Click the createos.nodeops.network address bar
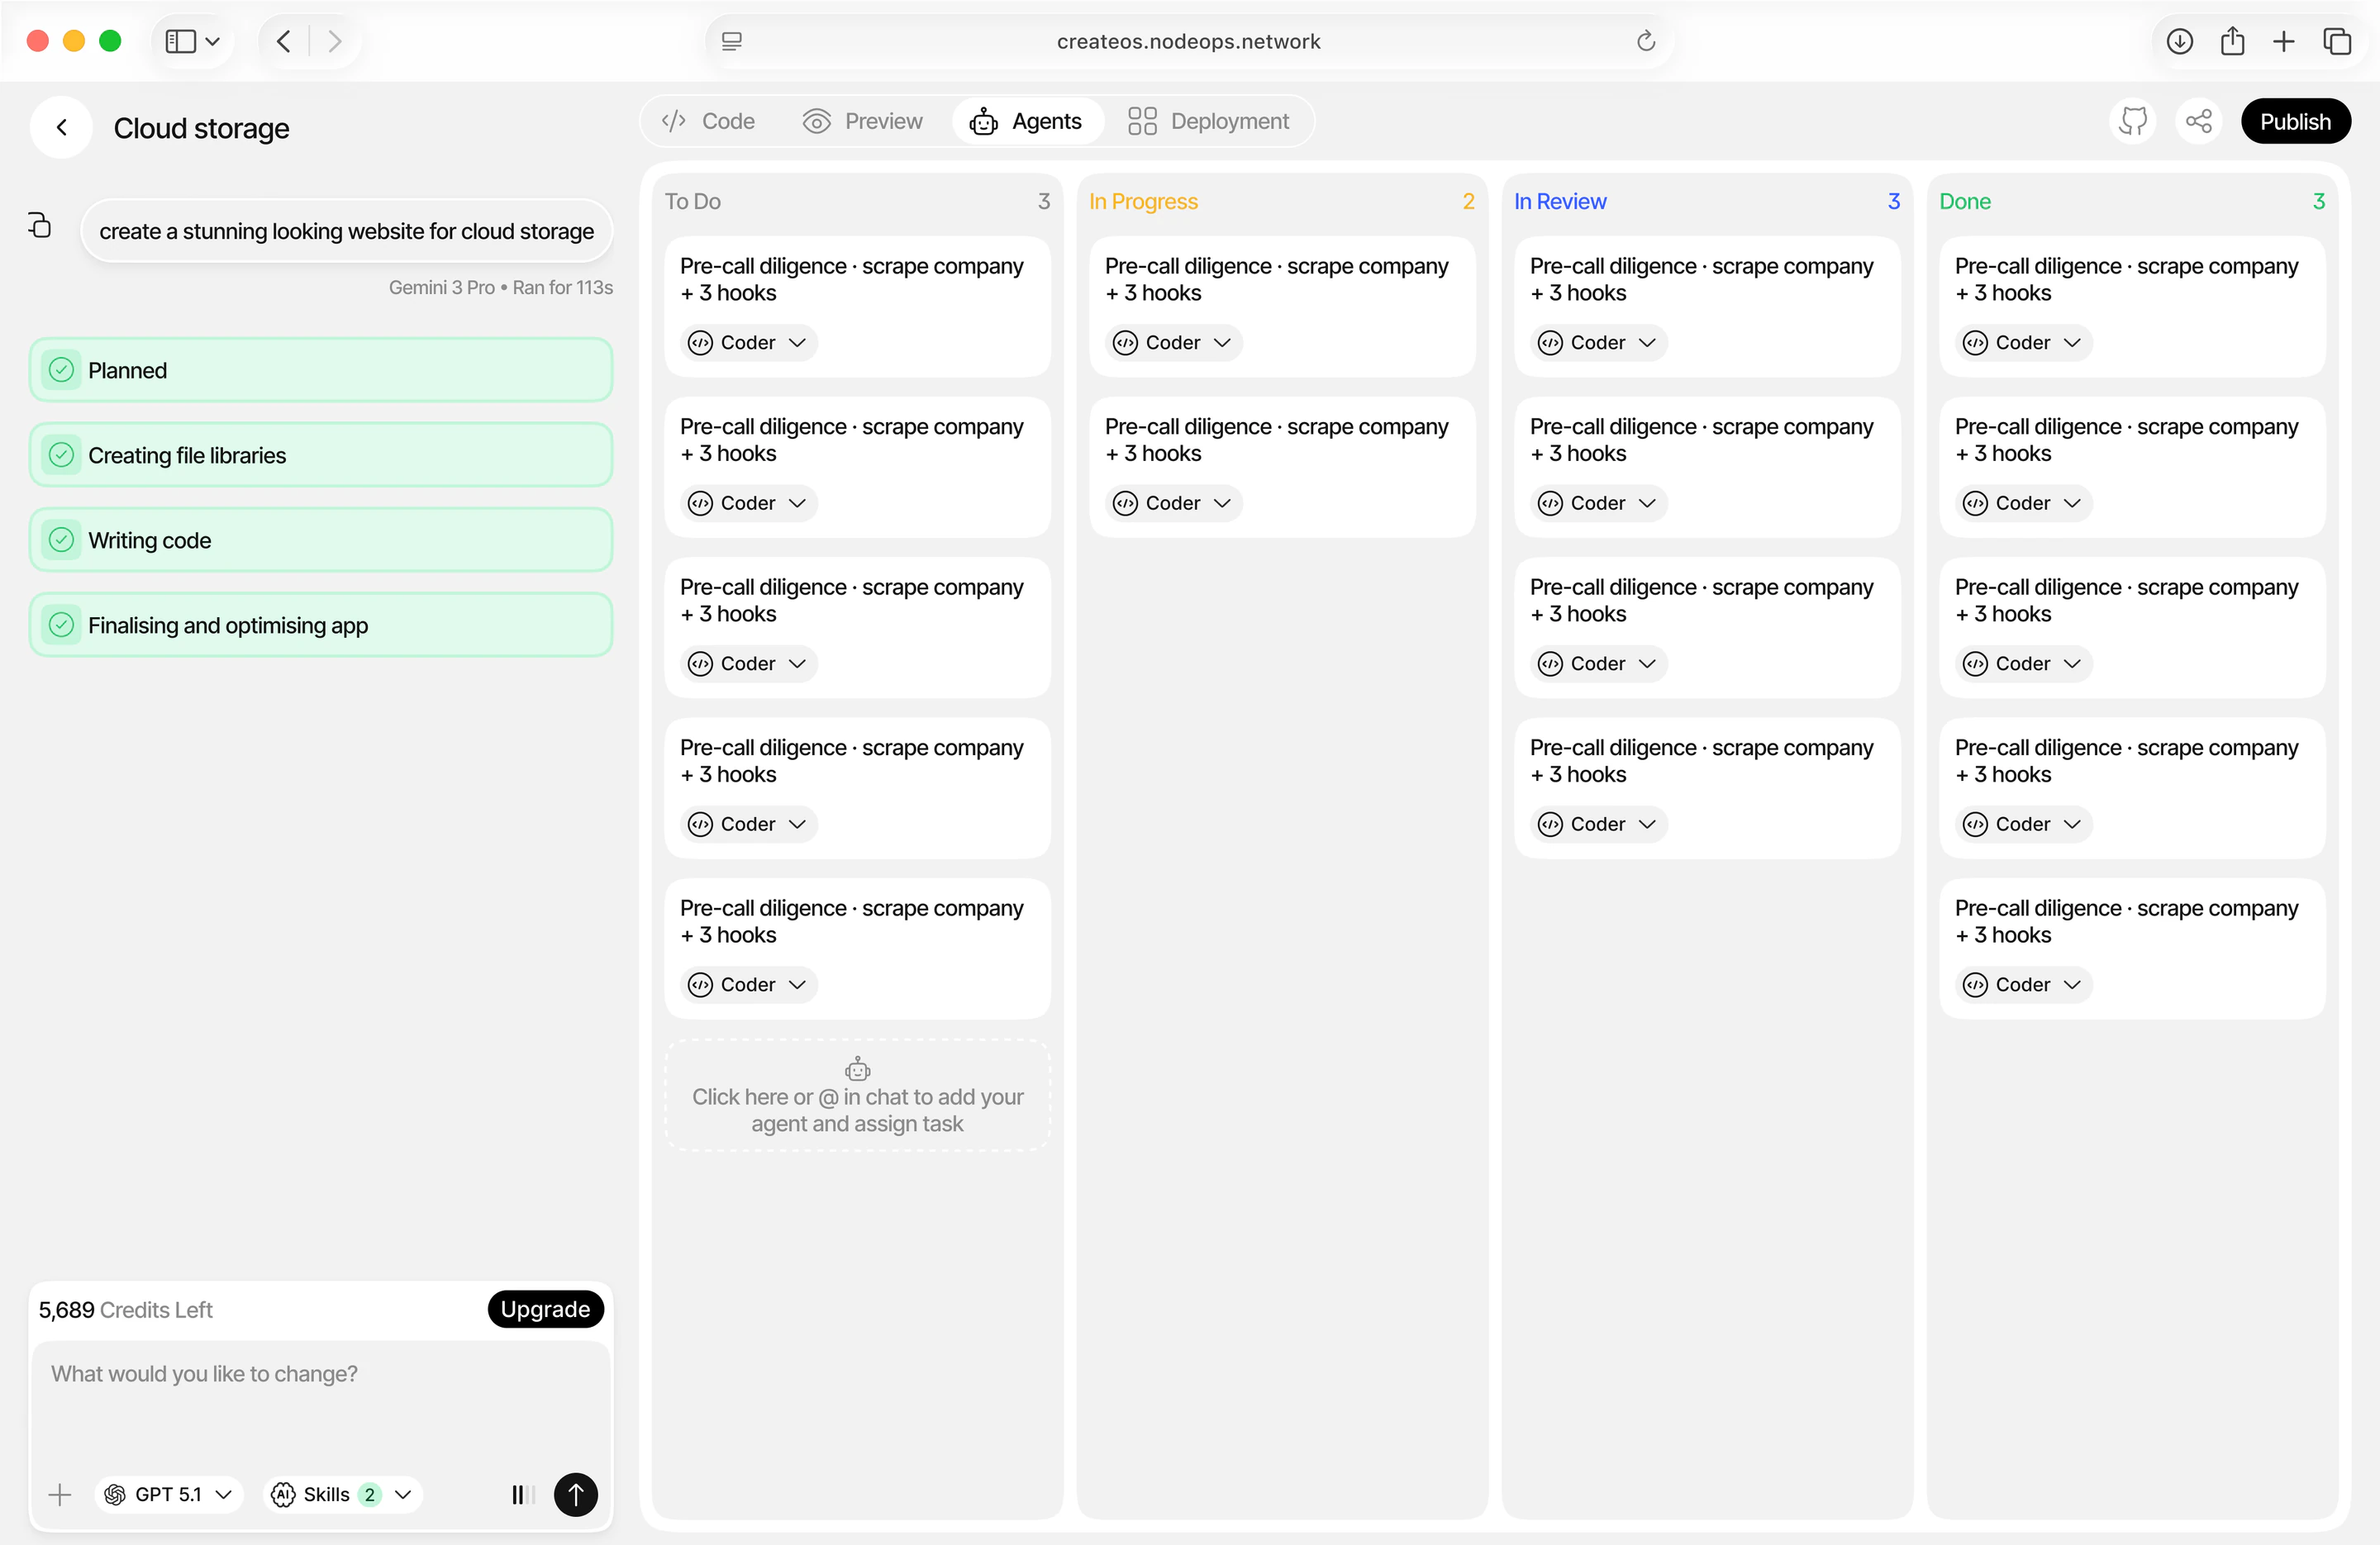The image size is (2380, 1545). click(1188, 41)
